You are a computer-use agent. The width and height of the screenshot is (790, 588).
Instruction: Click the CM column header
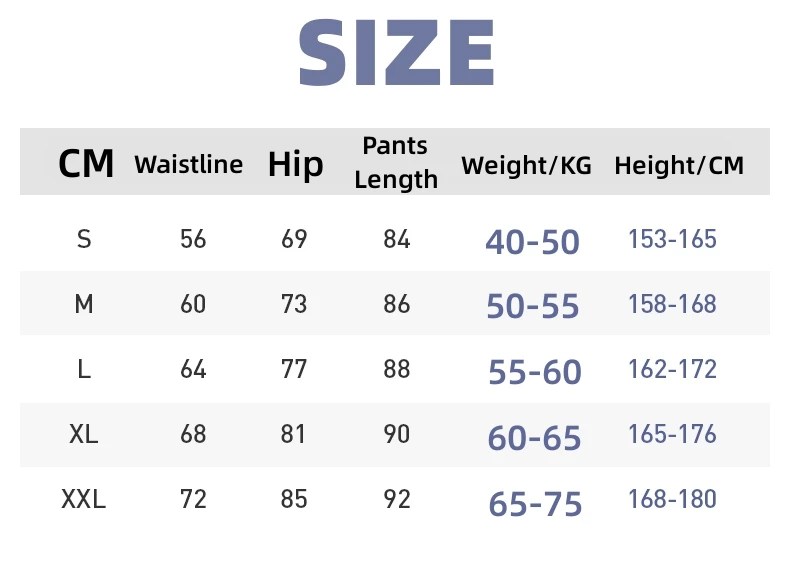[x=86, y=163]
